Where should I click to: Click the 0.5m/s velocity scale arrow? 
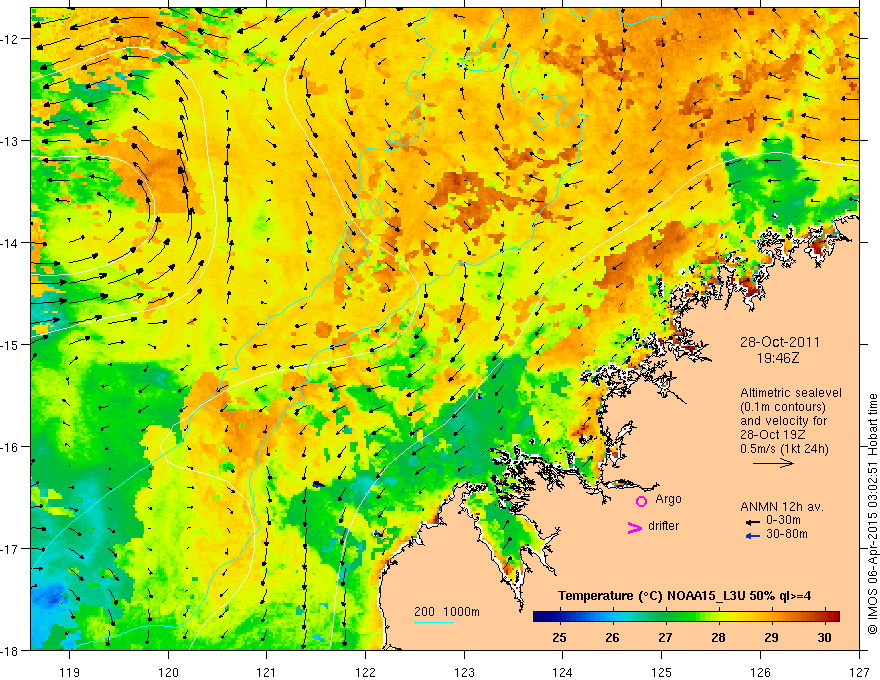pyautogui.click(x=773, y=463)
